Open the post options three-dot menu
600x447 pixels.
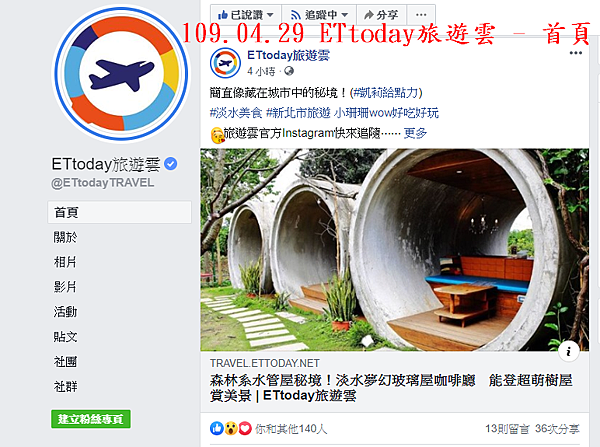coord(576,53)
